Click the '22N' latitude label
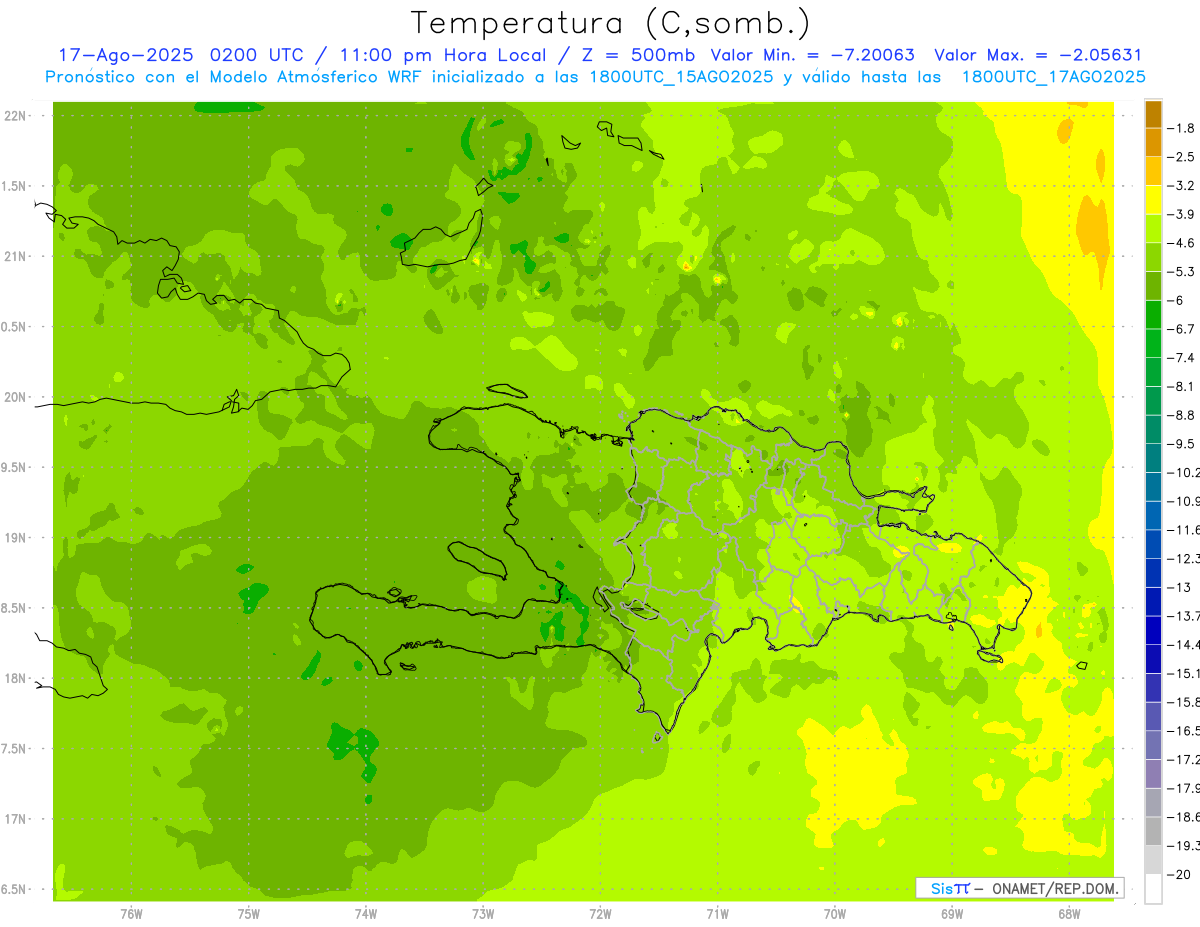The height and width of the screenshot is (927, 1200). (x=16, y=116)
